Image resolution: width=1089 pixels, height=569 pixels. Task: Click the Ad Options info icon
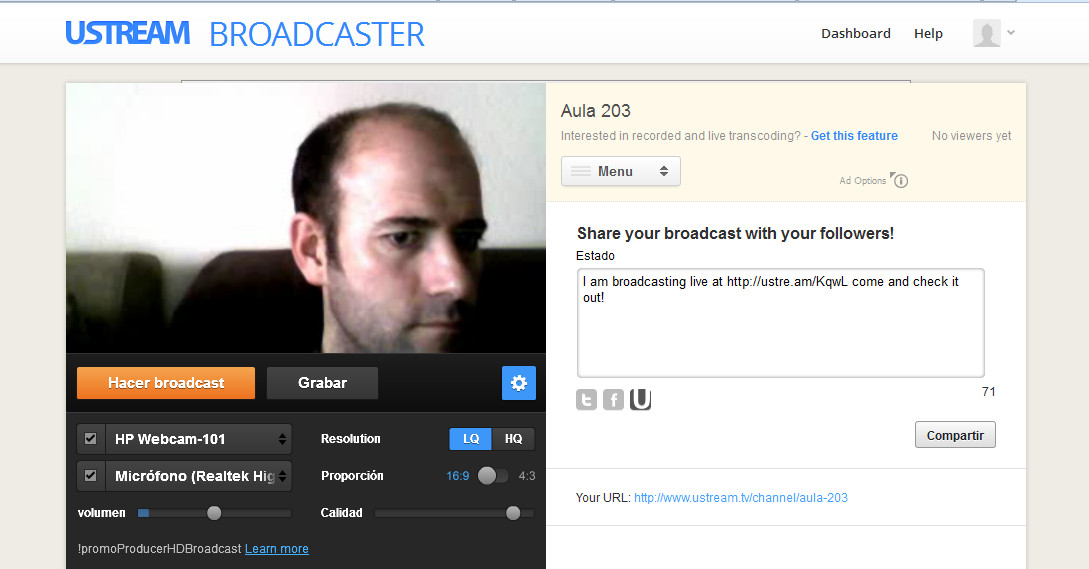(900, 181)
